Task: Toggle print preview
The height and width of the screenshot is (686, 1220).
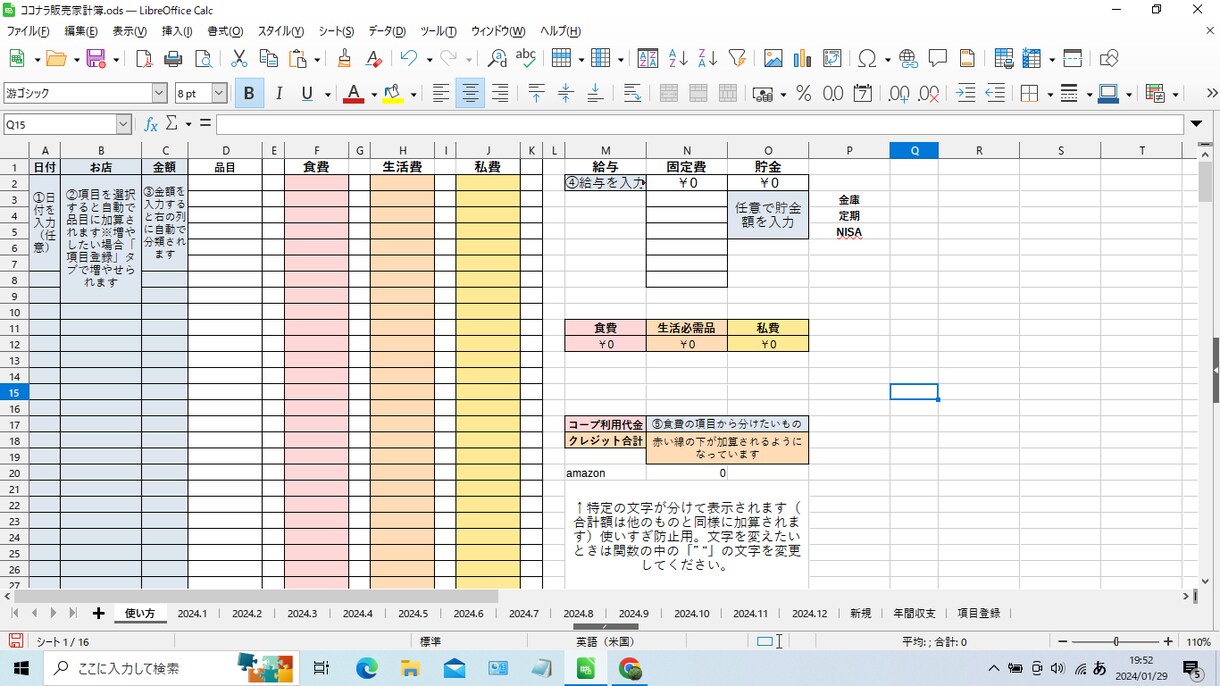Action: (x=203, y=59)
